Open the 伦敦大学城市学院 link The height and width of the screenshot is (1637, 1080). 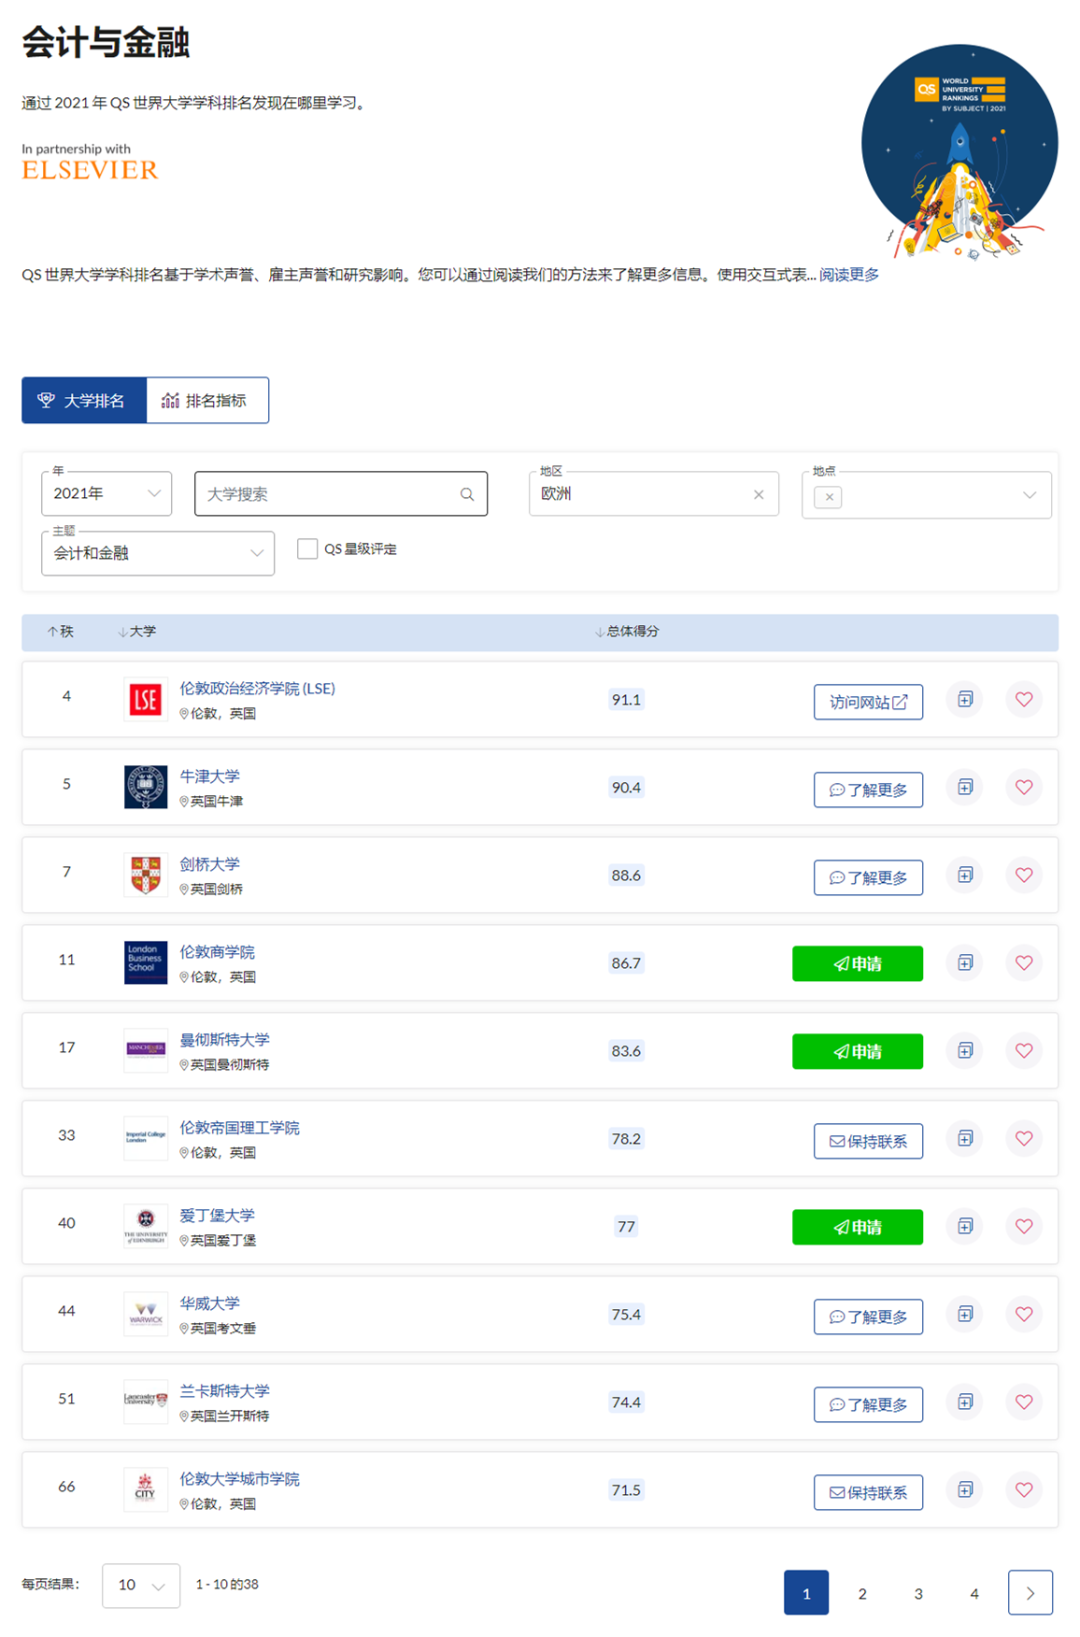[x=239, y=1479]
